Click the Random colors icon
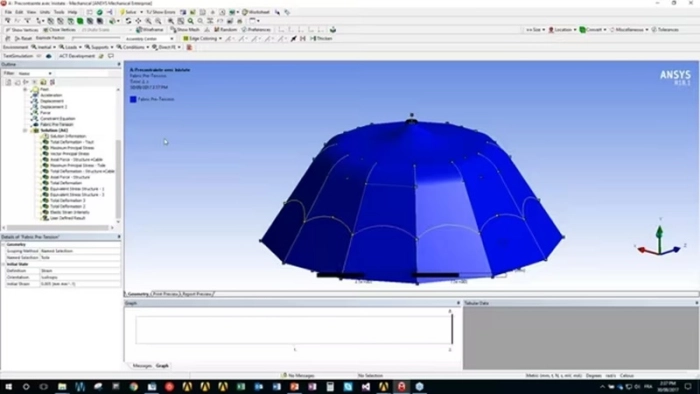The image size is (700, 394). [225, 29]
